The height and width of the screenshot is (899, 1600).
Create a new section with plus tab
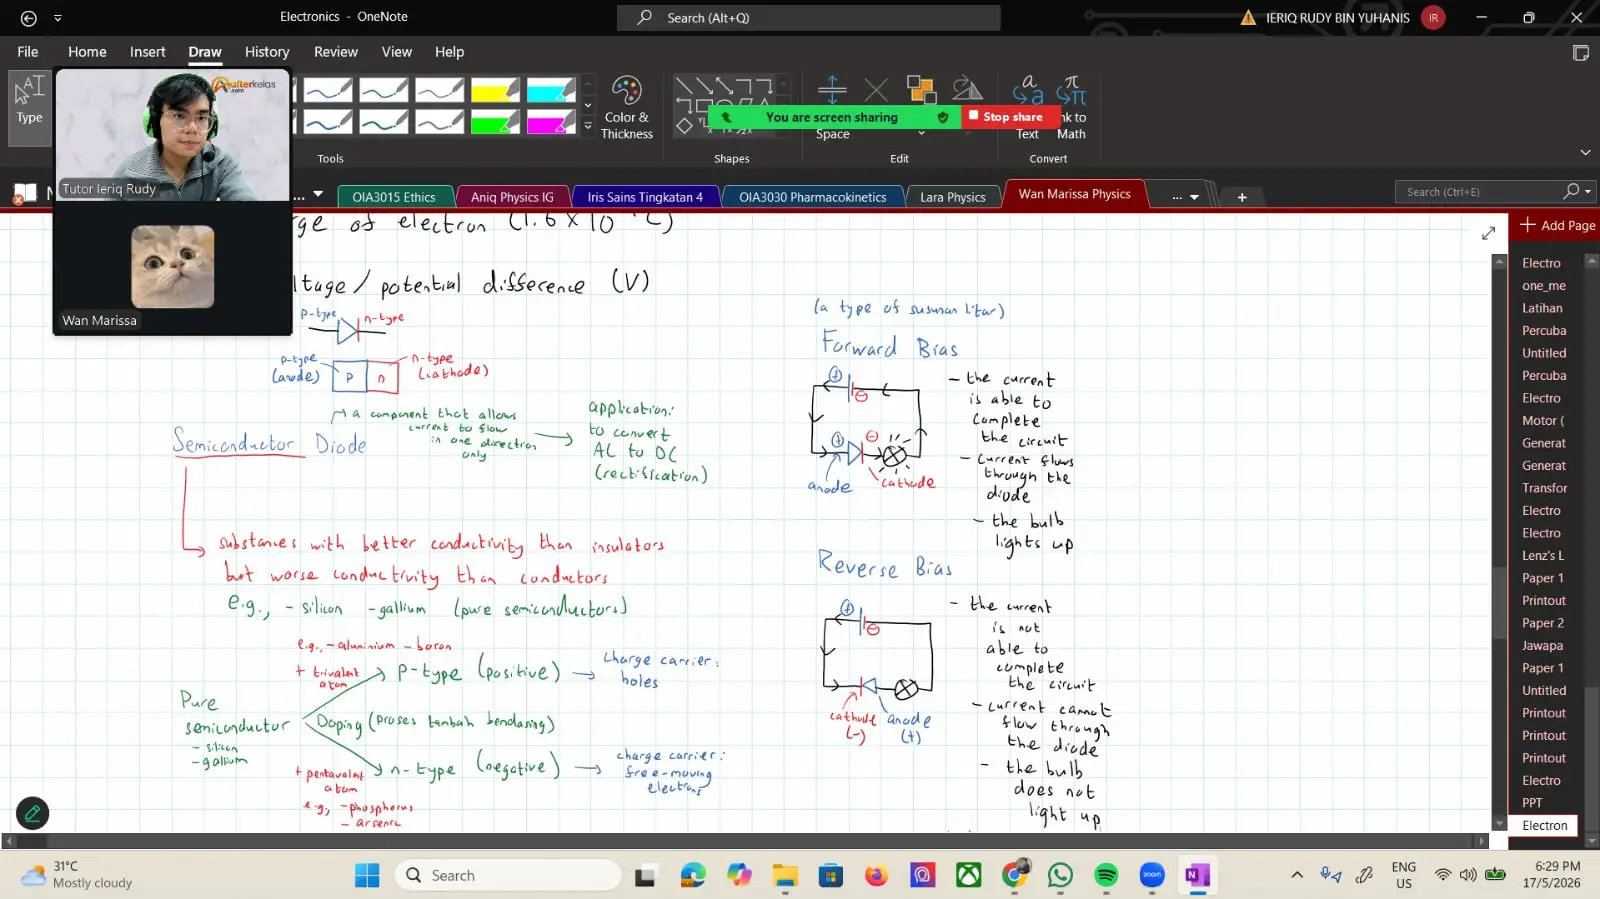click(x=1242, y=197)
